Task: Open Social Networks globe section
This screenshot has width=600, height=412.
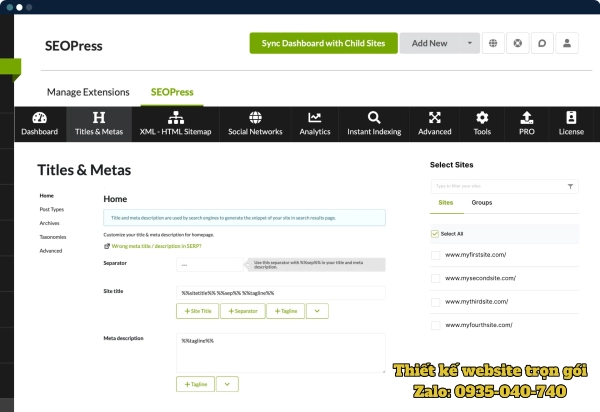Action: click(x=255, y=124)
